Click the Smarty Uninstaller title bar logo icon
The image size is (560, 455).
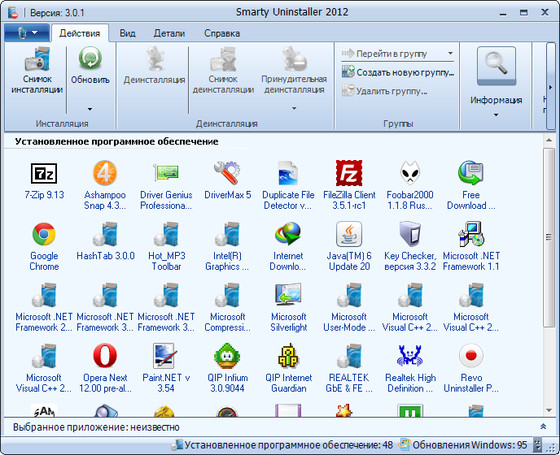(13, 12)
